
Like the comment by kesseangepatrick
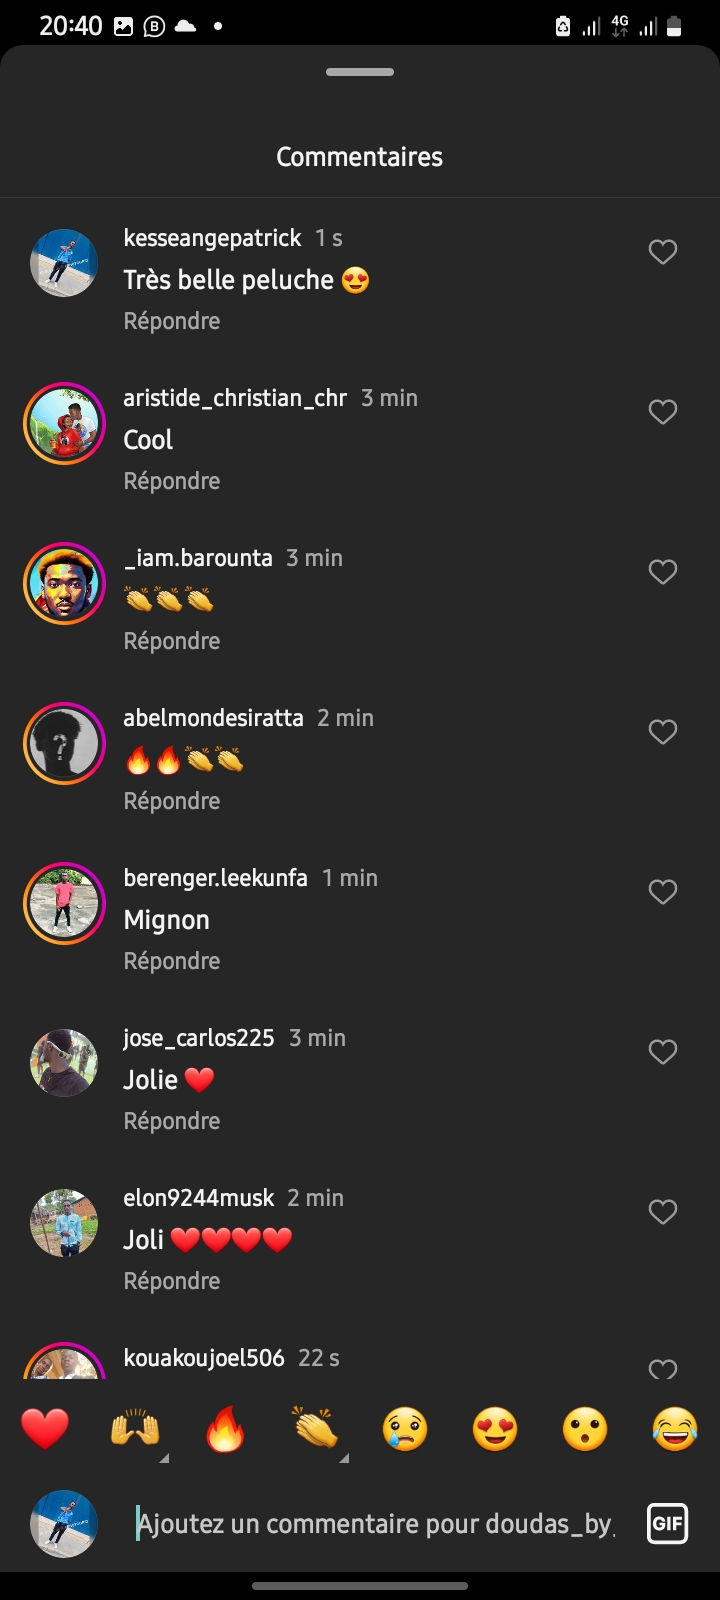[x=663, y=252]
